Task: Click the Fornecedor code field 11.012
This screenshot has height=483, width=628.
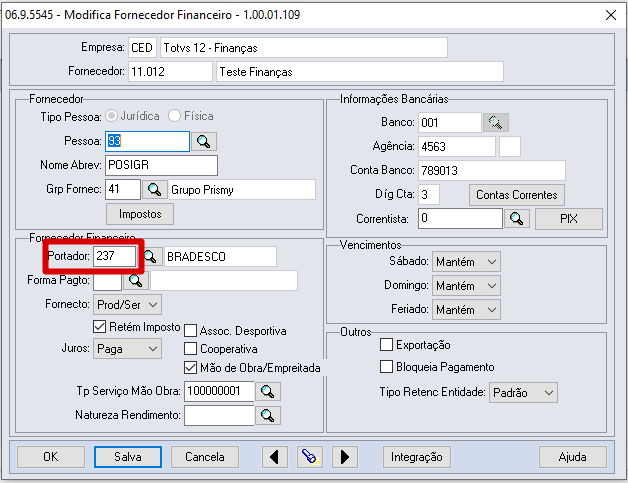Action: (x=170, y=72)
